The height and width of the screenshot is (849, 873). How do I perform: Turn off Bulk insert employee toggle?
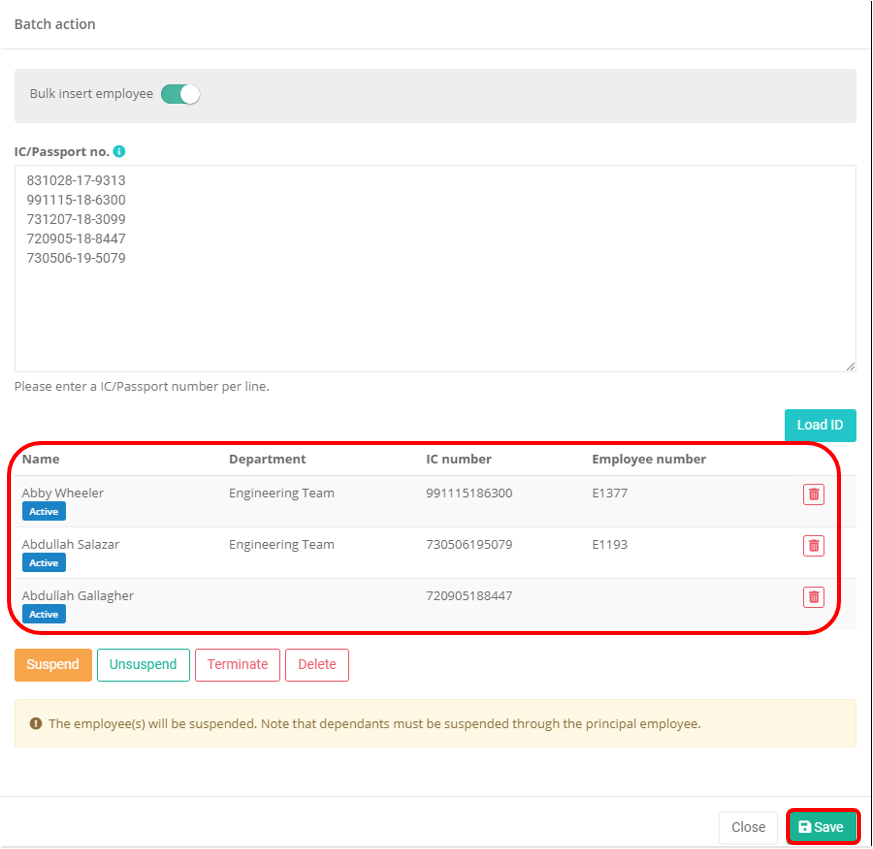(181, 94)
